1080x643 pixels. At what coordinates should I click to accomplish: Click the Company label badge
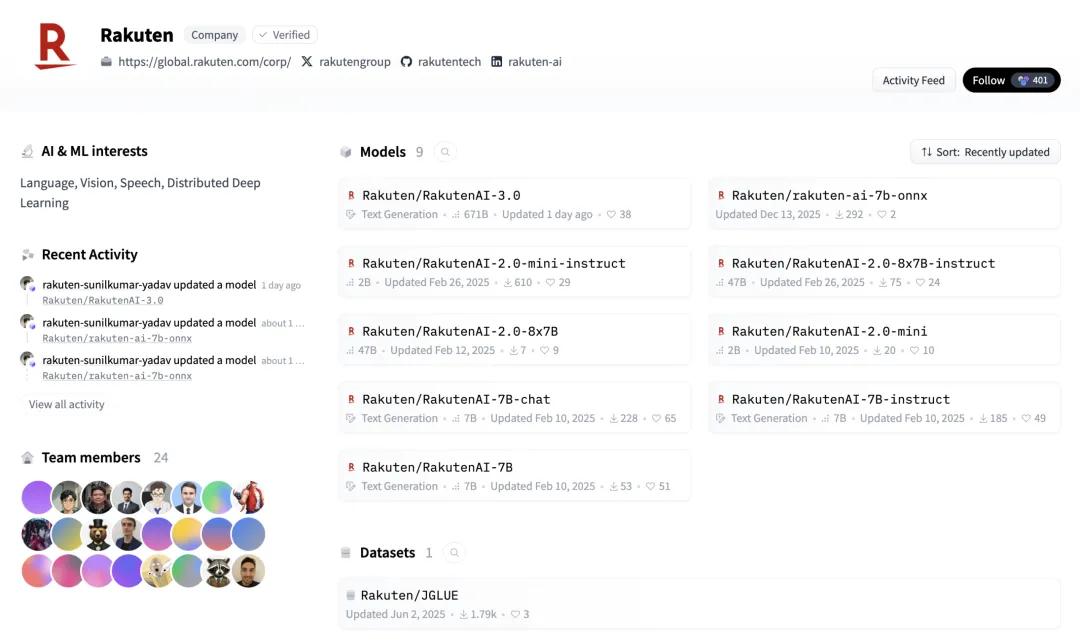tap(214, 35)
